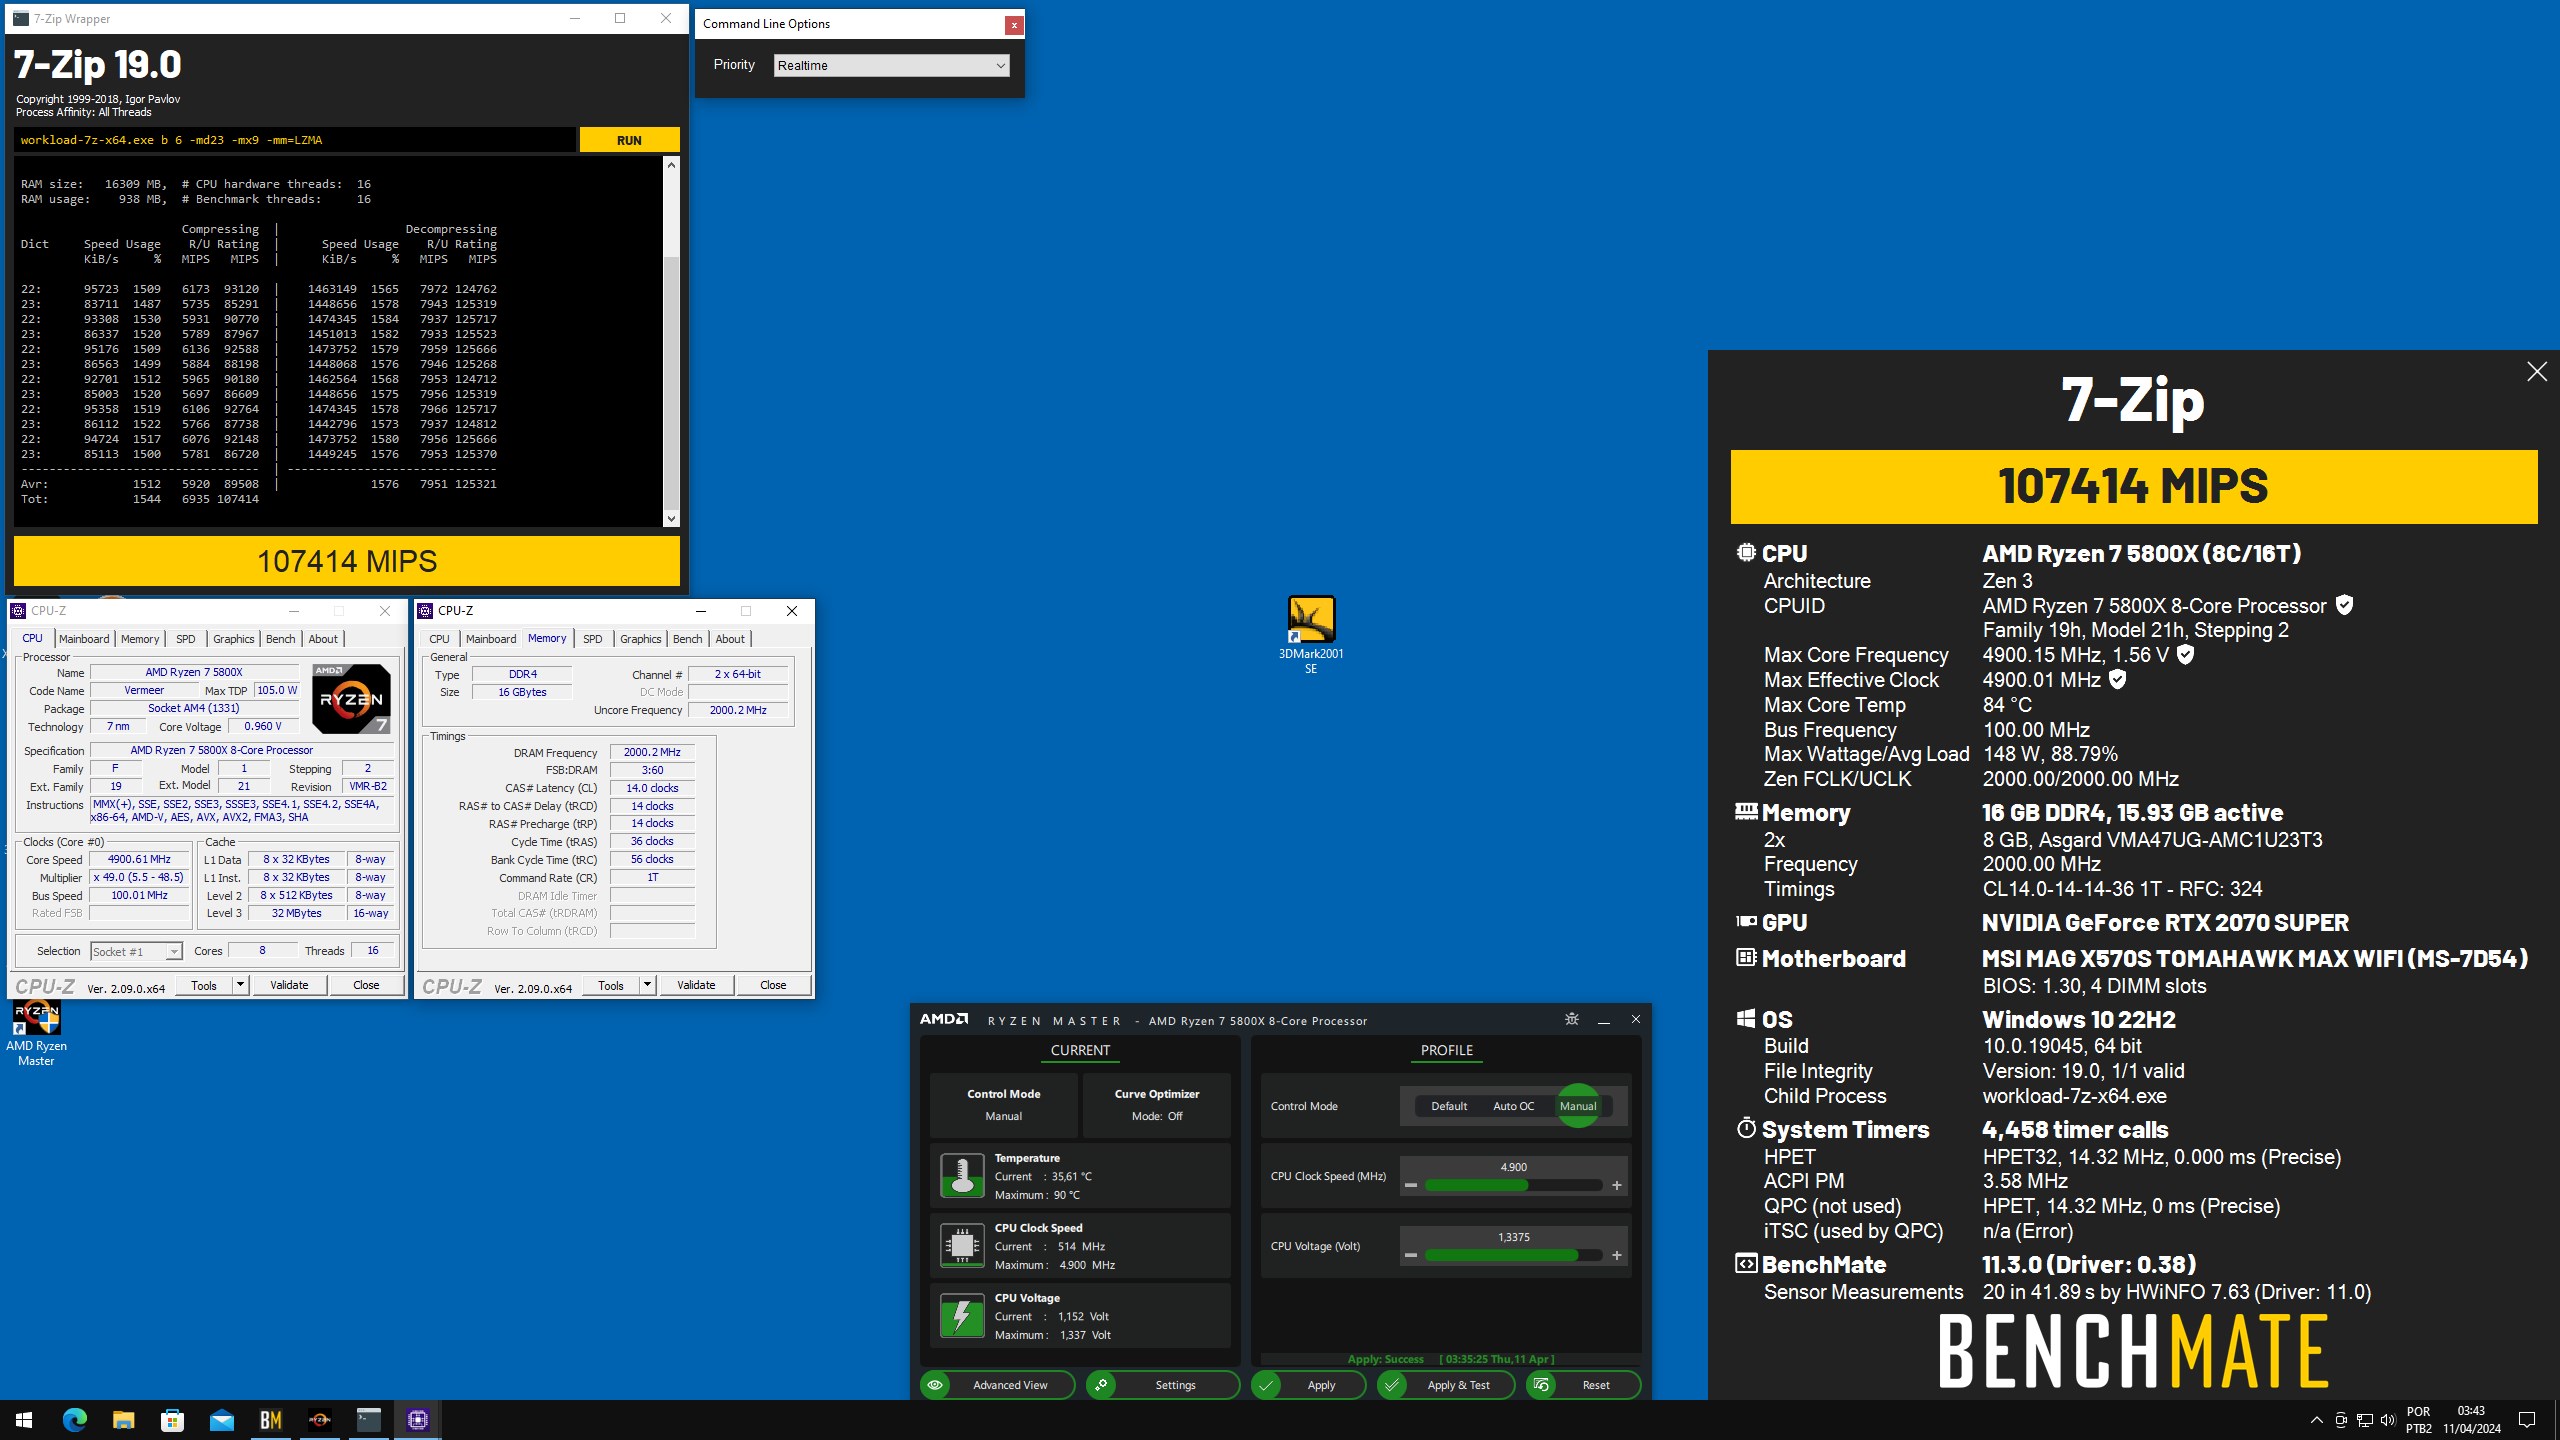2560x1440 pixels.
Task: Click the CPU Voltage lightning icon
Action: [961, 1315]
